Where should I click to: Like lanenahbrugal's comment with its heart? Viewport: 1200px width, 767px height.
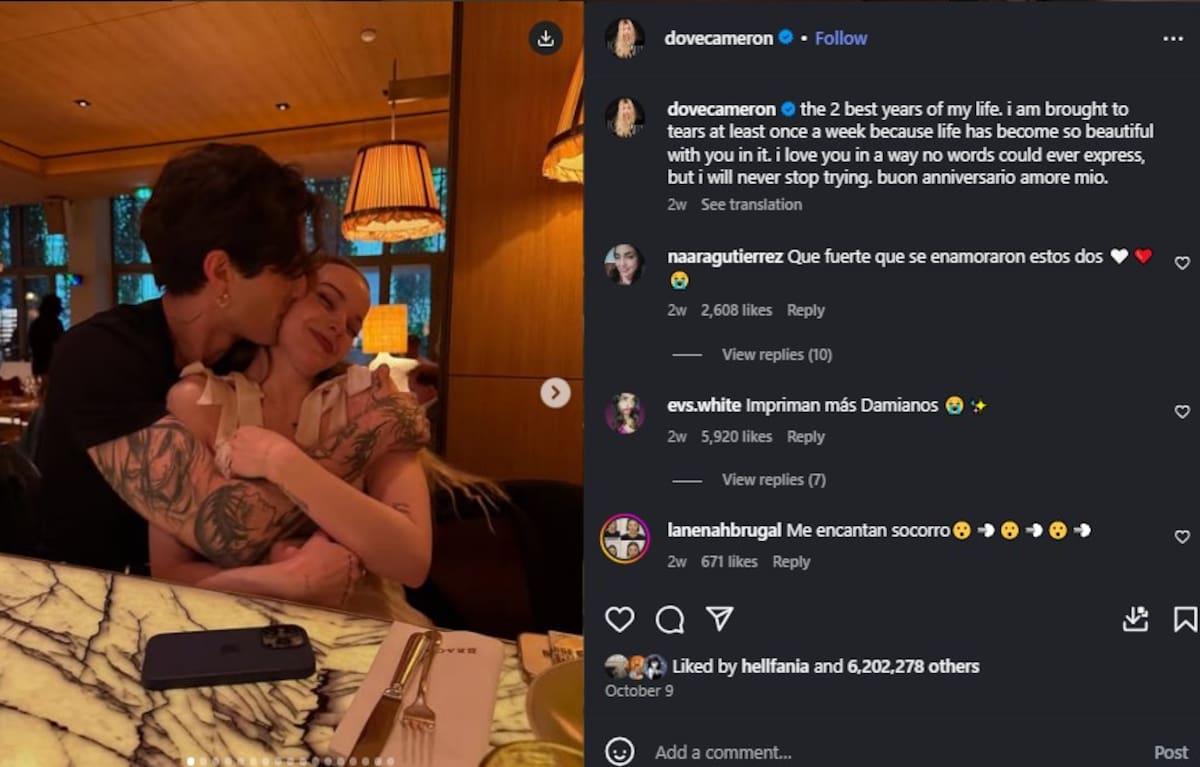(1181, 536)
